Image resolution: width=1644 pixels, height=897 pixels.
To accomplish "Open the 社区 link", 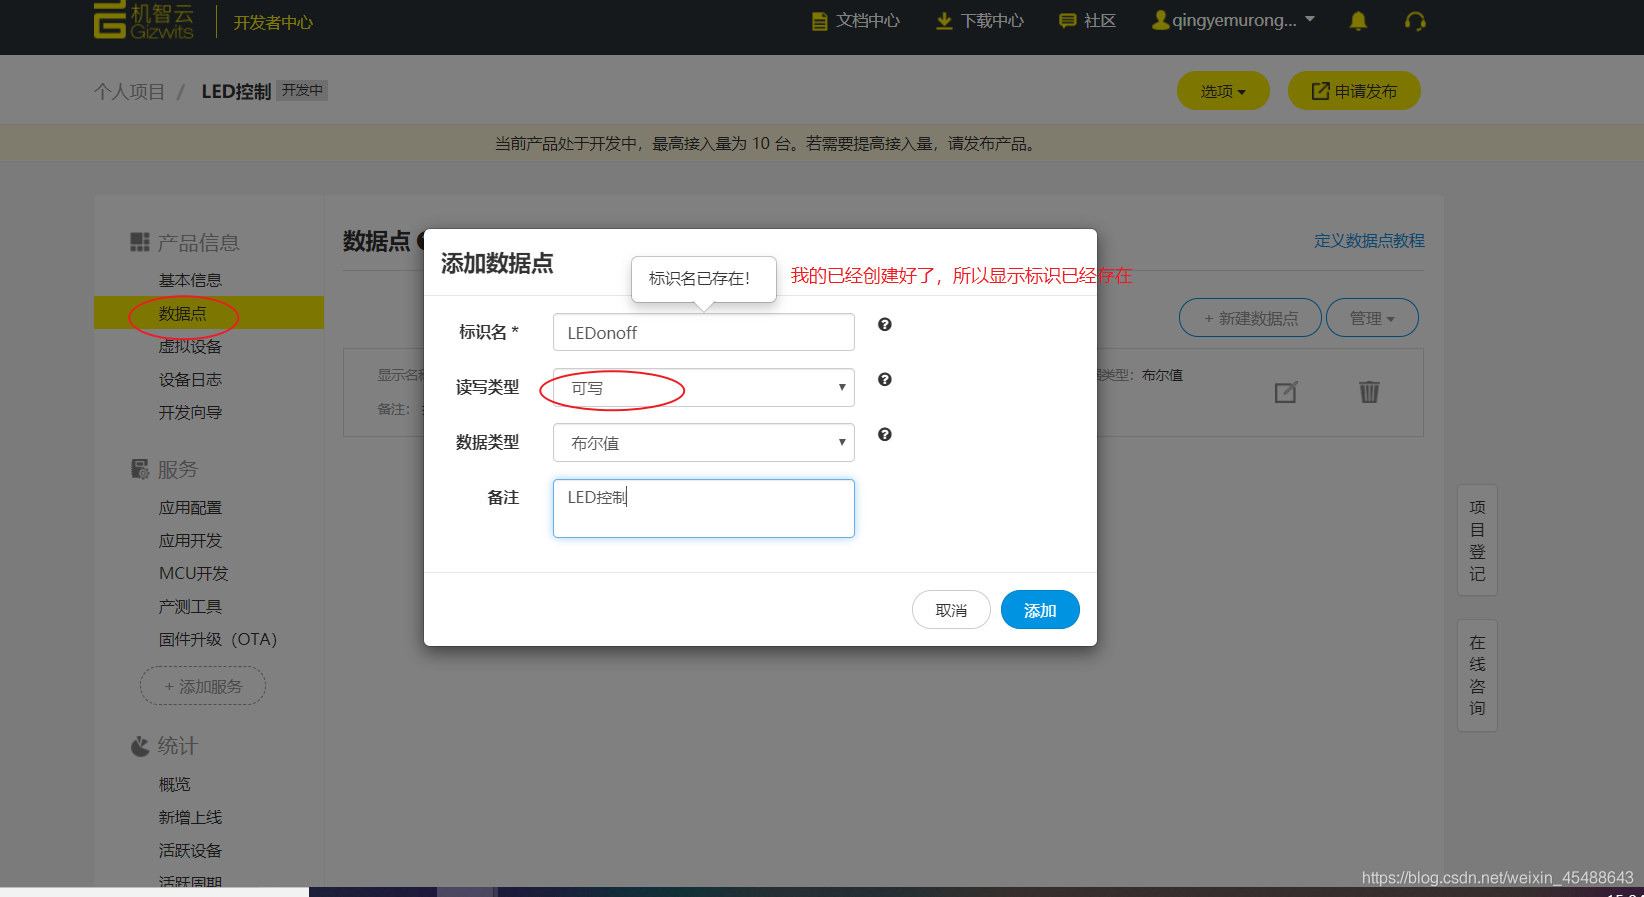I will tap(1100, 21).
